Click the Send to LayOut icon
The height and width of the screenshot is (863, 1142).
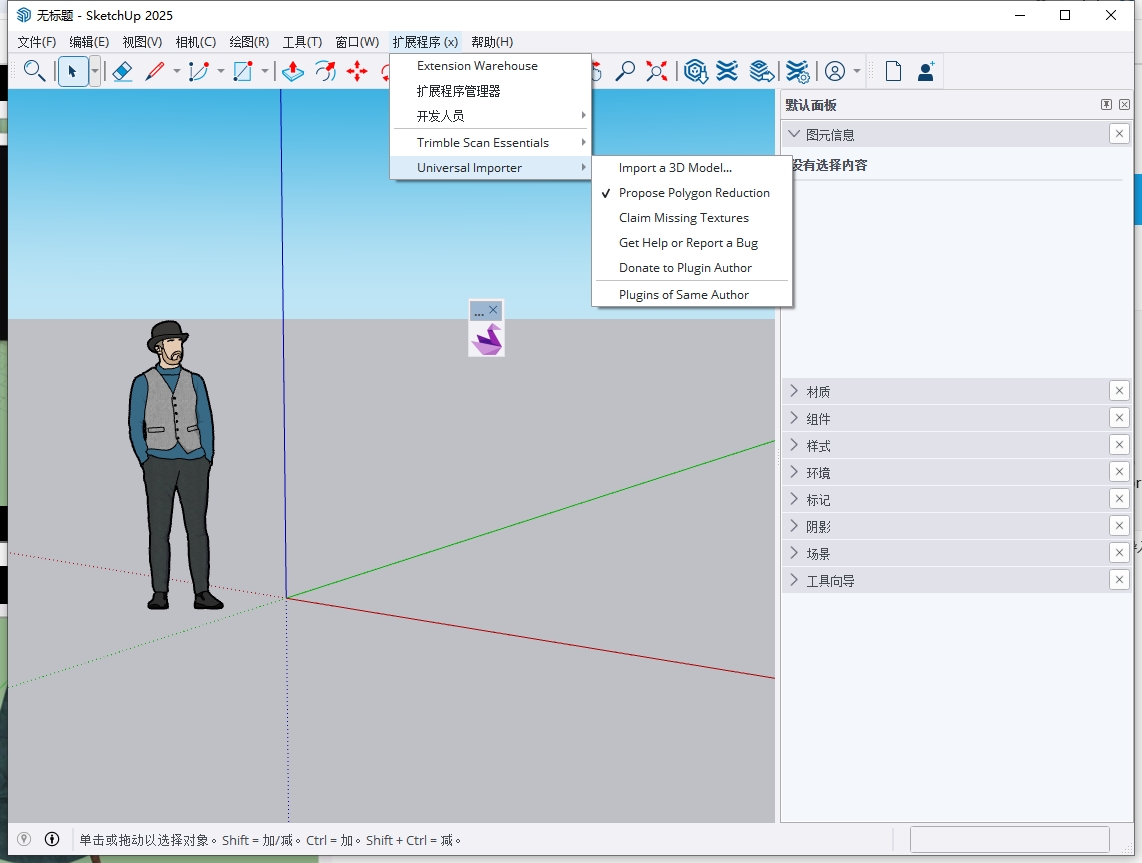pos(762,71)
